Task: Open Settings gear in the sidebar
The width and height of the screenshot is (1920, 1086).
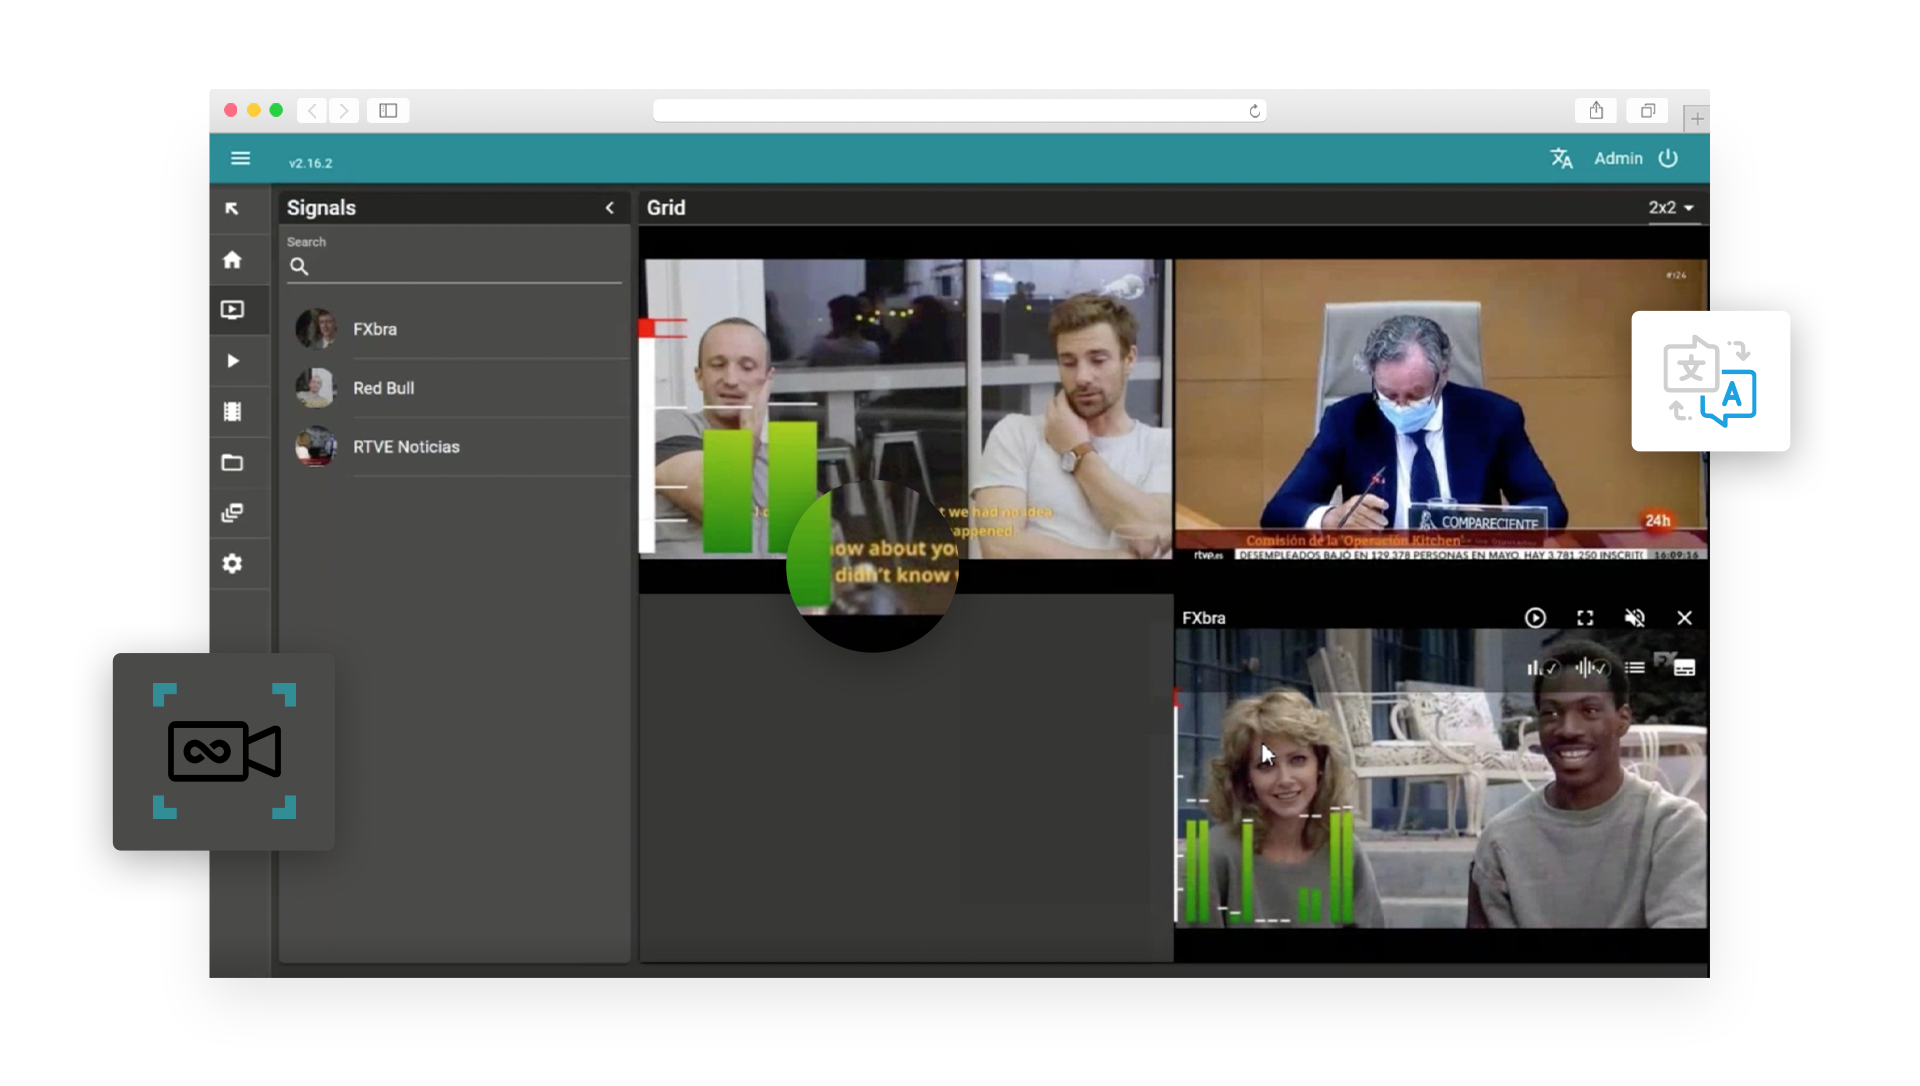Action: pyautogui.click(x=232, y=564)
